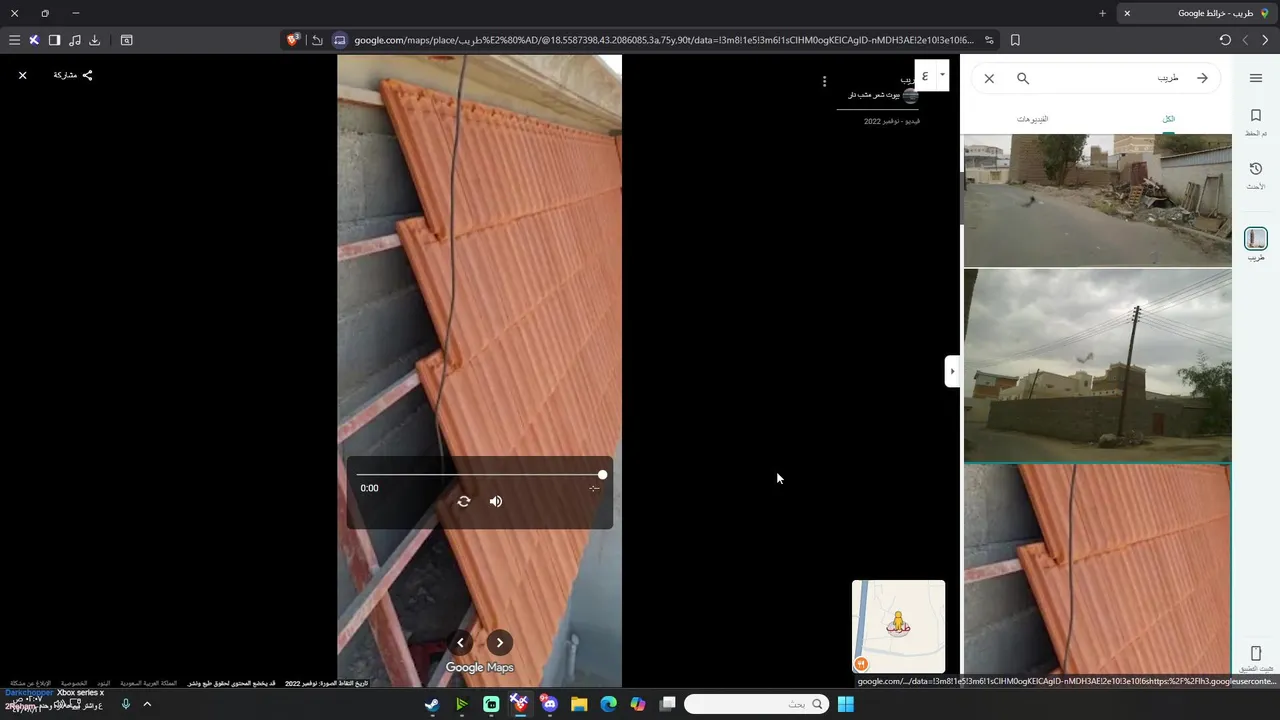
Task: Expand hidden system tray icons chevron
Action: pyautogui.click(x=147, y=704)
